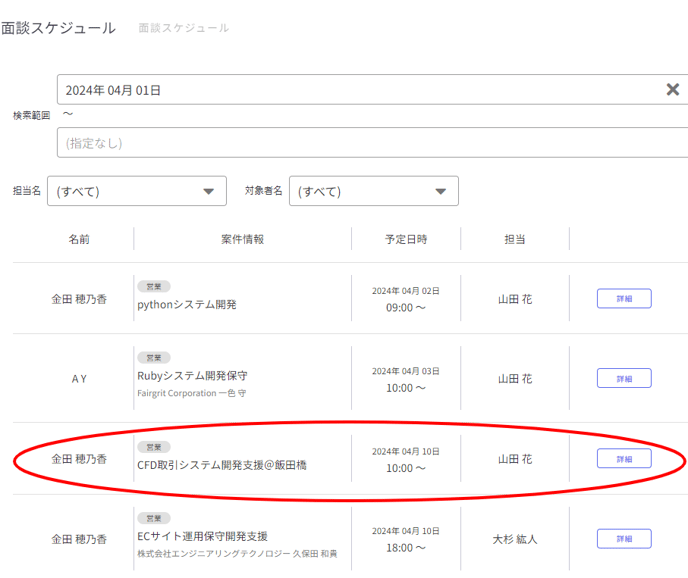
Task: Click the 担当 column header
Action: pyautogui.click(x=515, y=239)
